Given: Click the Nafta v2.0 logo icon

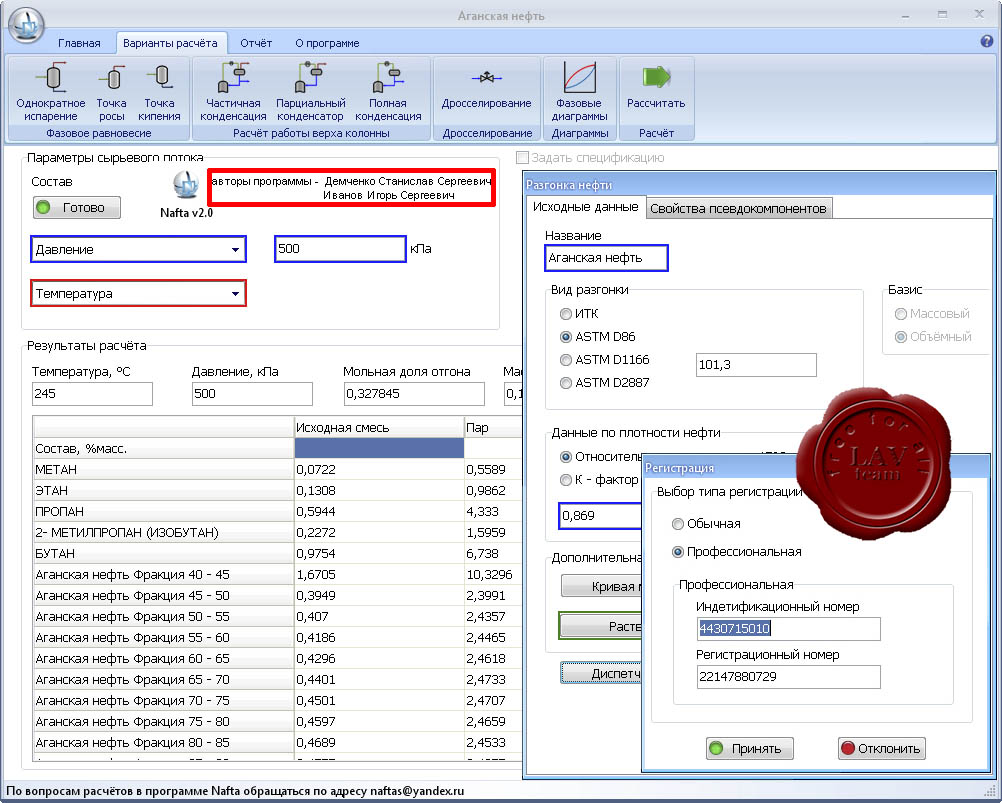Looking at the screenshot, I should (x=186, y=185).
